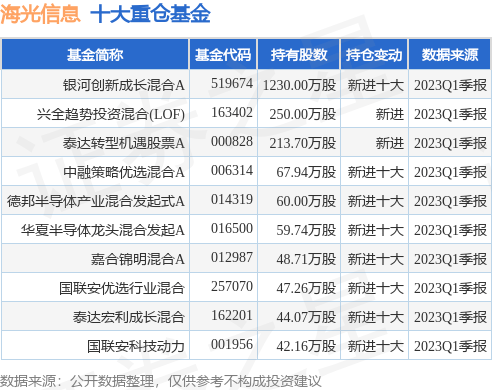The width and height of the screenshot is (492, 390).
Task: Click fund code 257070
Action: (x=232, y=287)
